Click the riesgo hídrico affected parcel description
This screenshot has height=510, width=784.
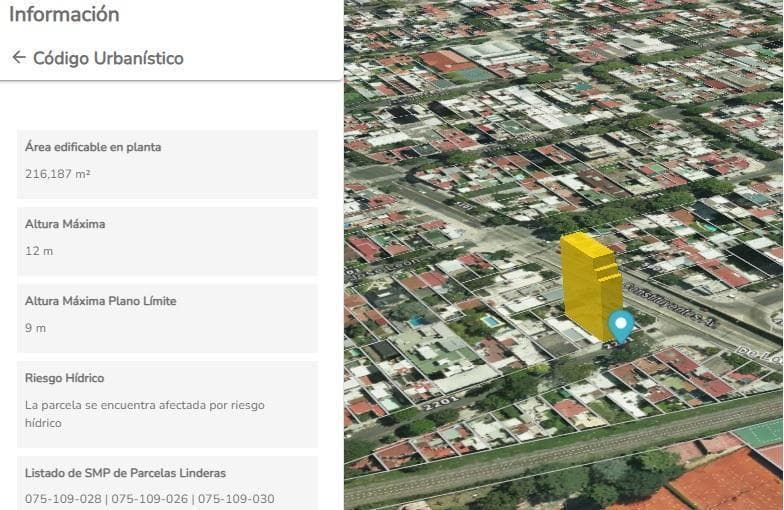coord(144,414)
